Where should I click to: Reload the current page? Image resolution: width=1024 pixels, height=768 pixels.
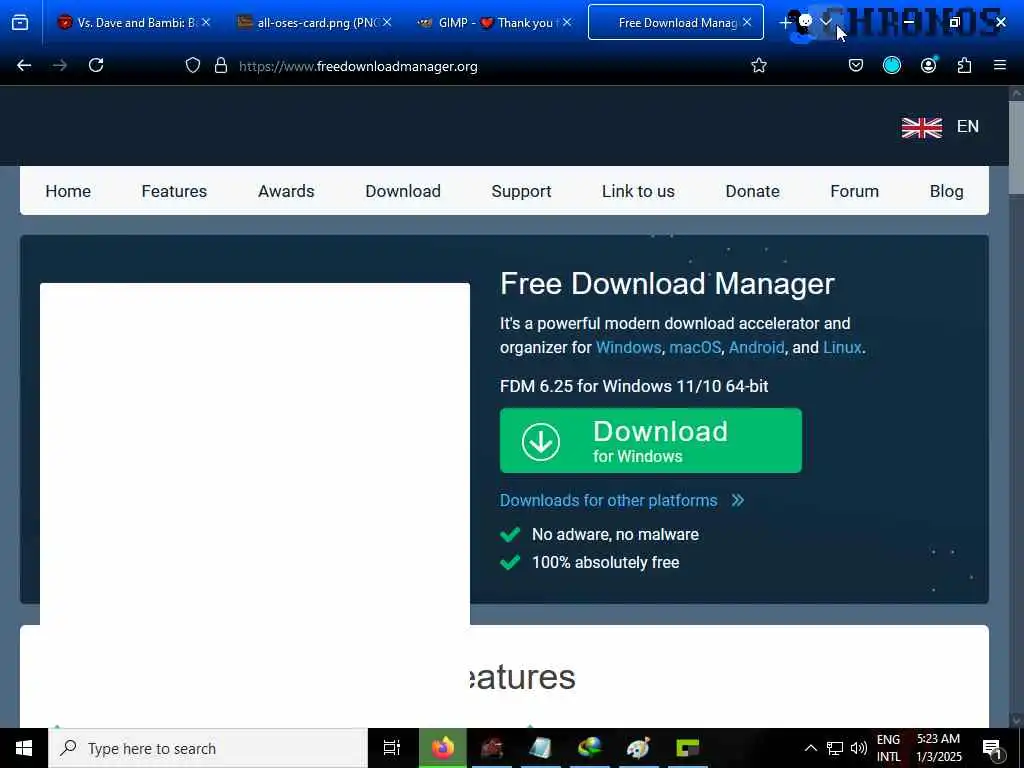click(96, 65)
